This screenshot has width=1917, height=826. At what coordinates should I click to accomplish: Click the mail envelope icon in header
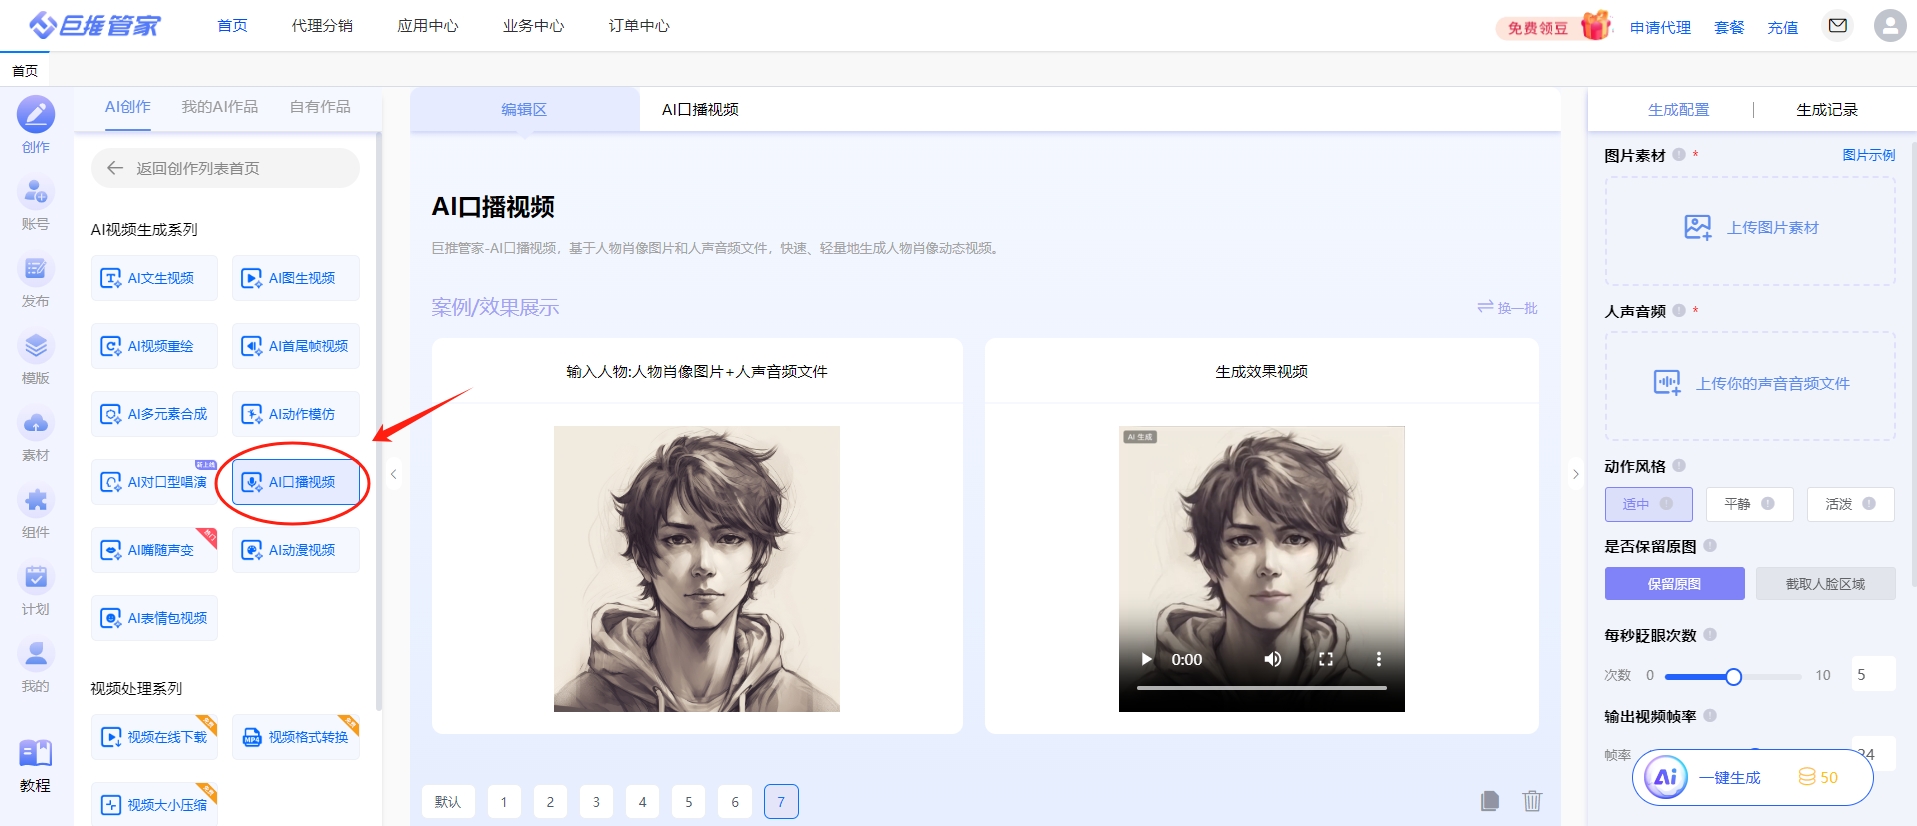coord(1838,25)
